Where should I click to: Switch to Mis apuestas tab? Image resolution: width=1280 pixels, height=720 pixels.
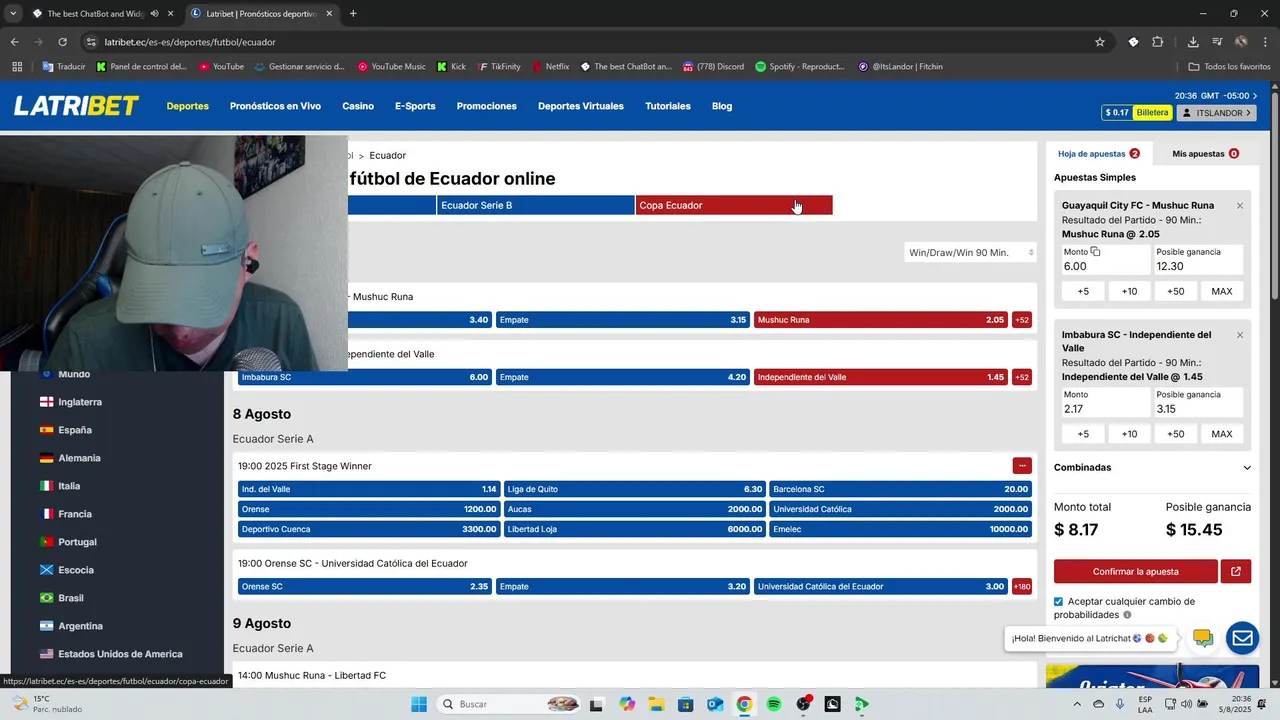pos(1205,154)
